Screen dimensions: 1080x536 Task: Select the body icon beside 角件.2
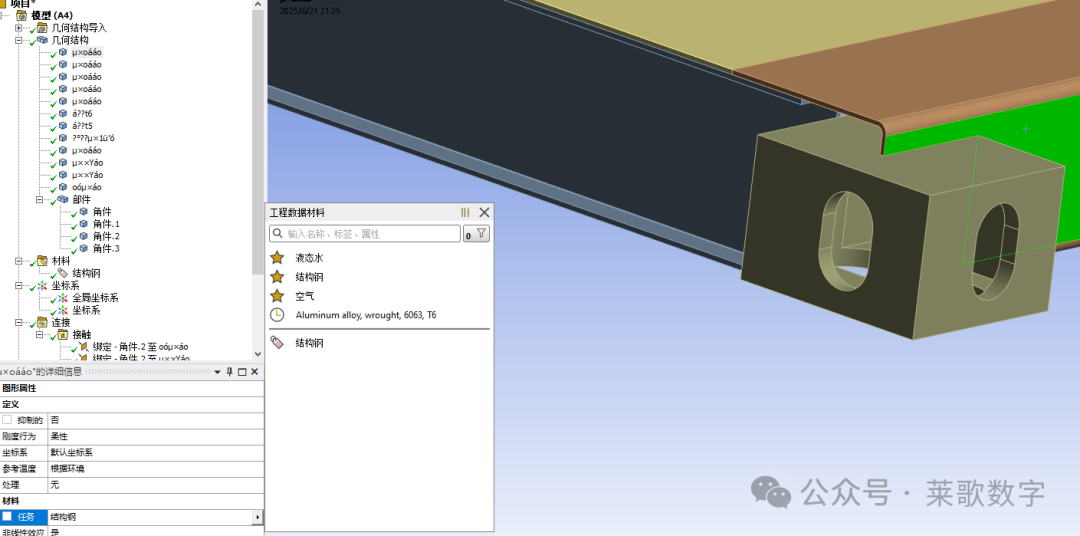[x=83, y=236]
